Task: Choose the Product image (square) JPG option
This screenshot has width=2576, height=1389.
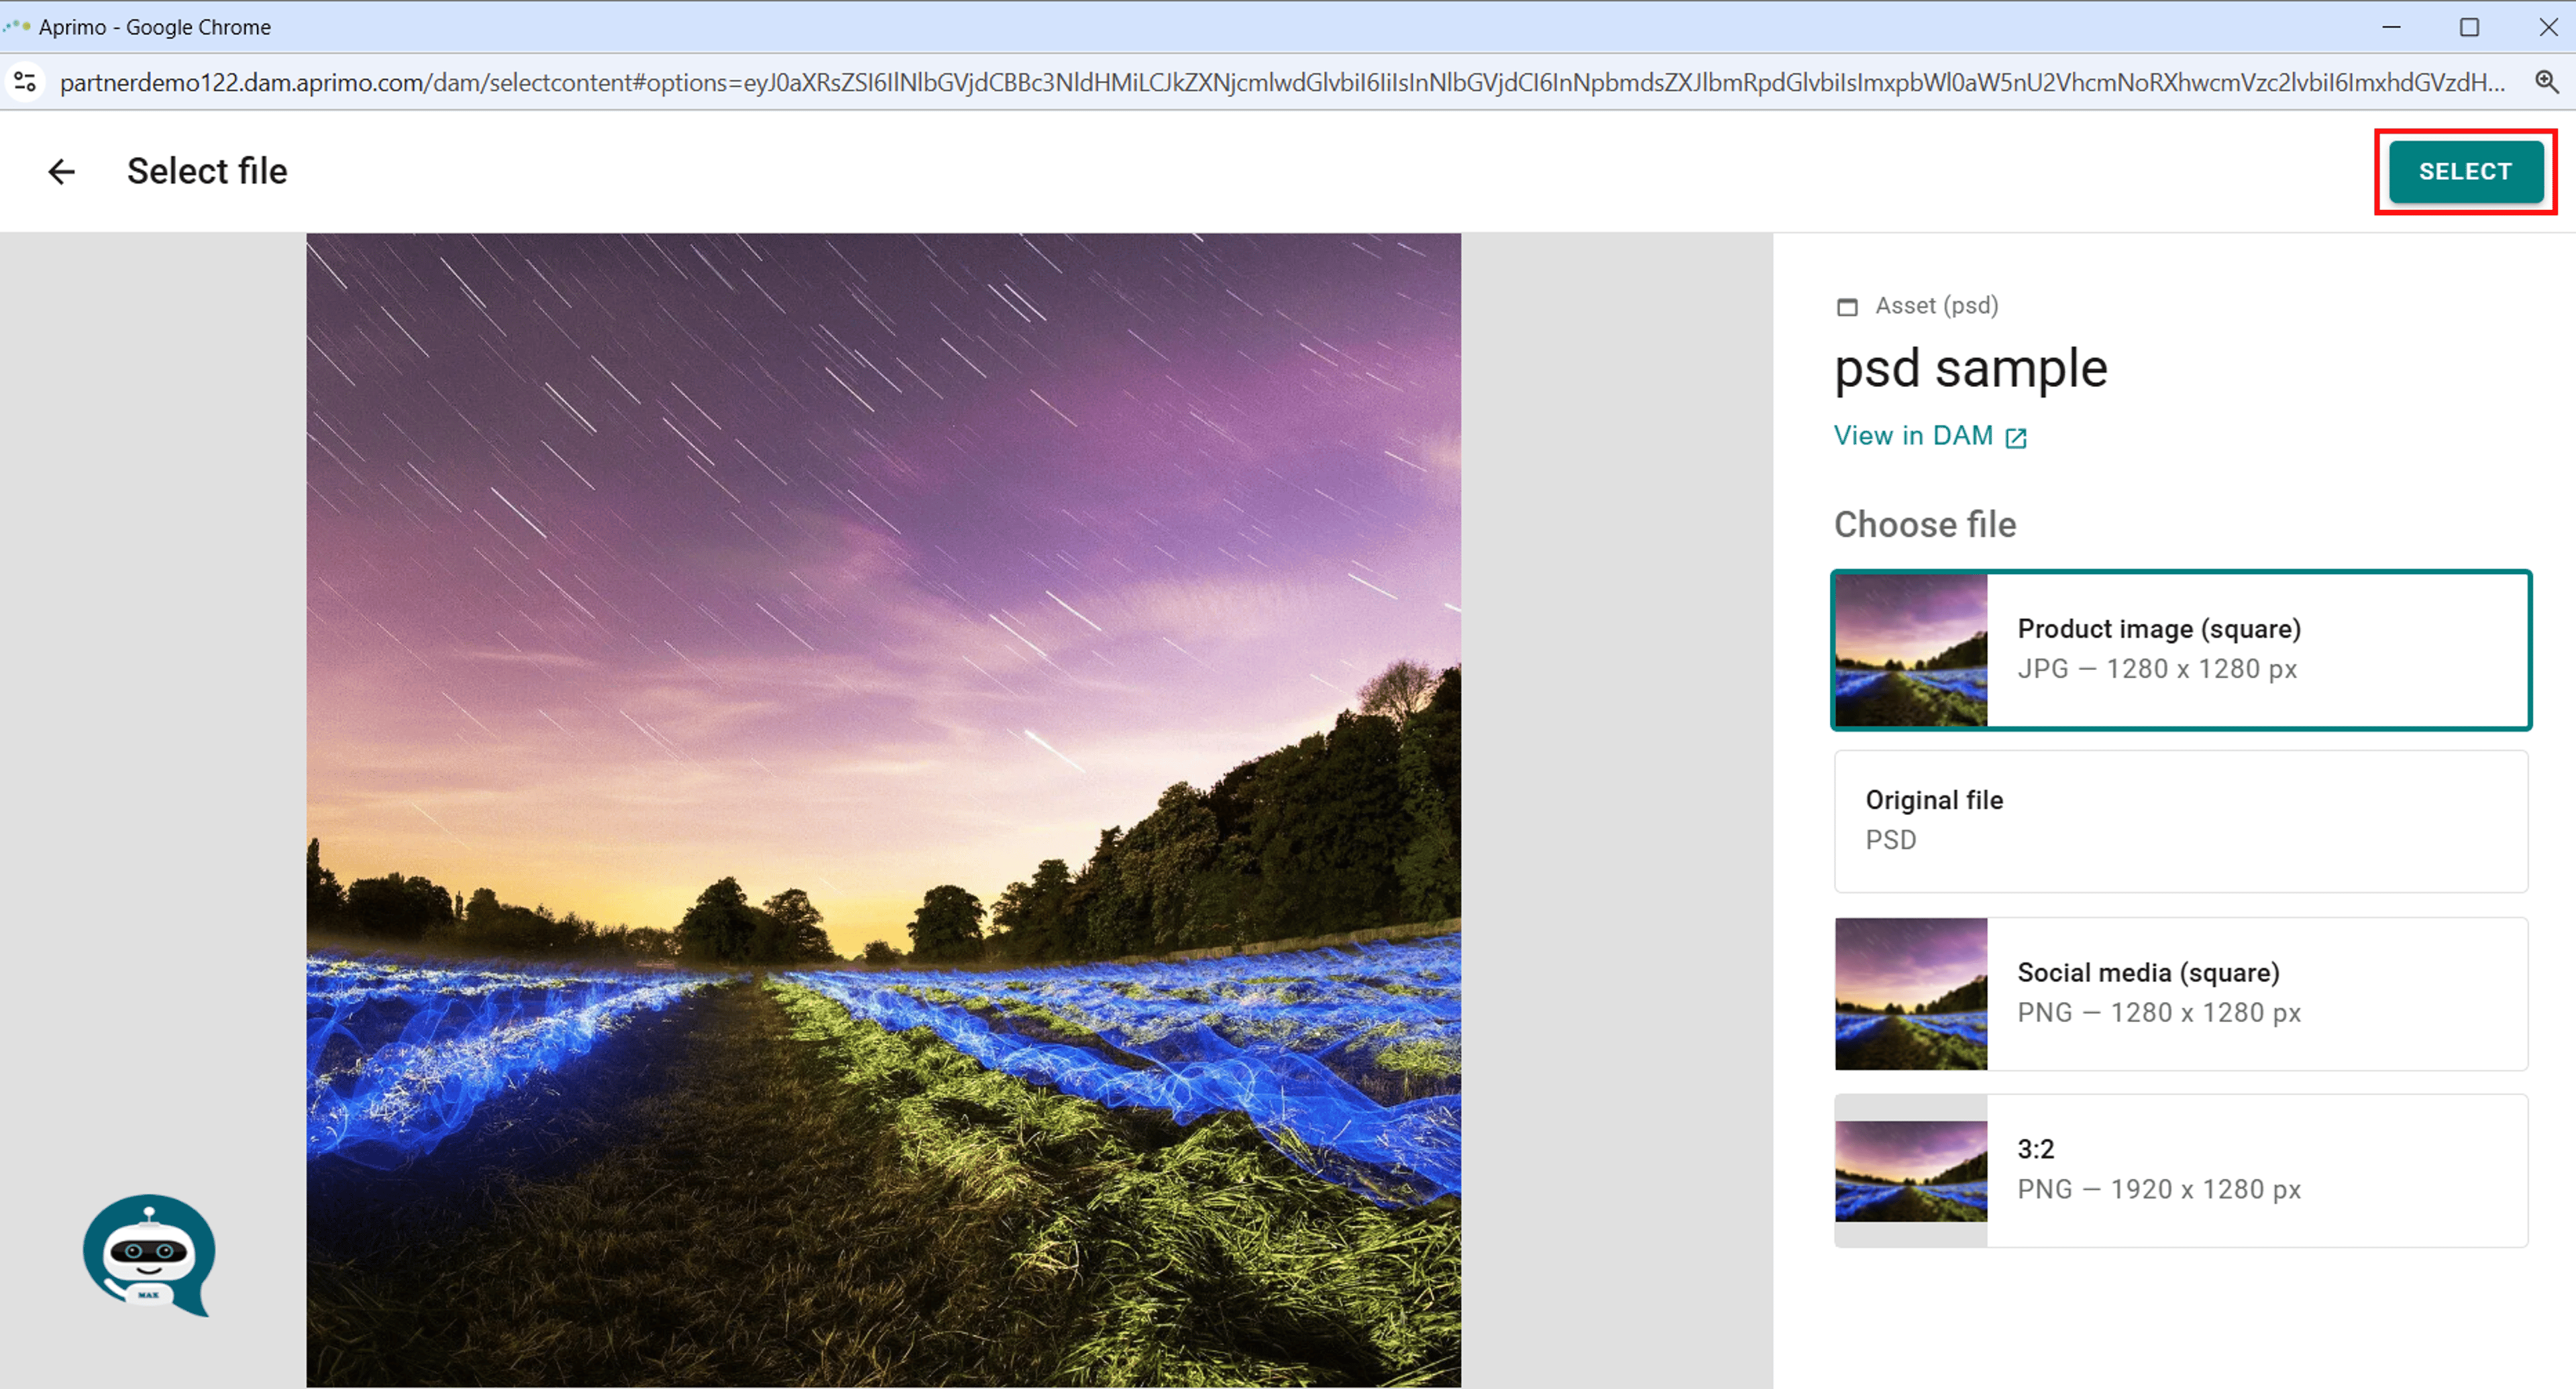Action: 2181,650
